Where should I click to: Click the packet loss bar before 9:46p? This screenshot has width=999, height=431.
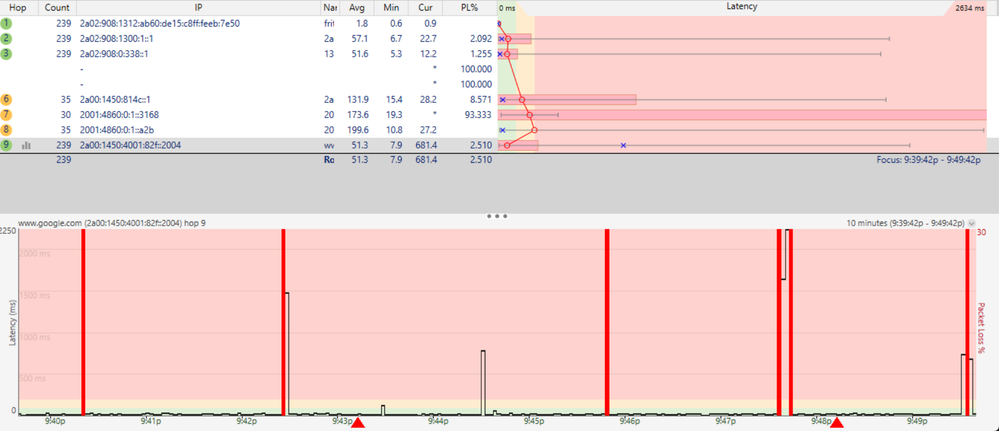pyautogui.click(x=607, y=322)
